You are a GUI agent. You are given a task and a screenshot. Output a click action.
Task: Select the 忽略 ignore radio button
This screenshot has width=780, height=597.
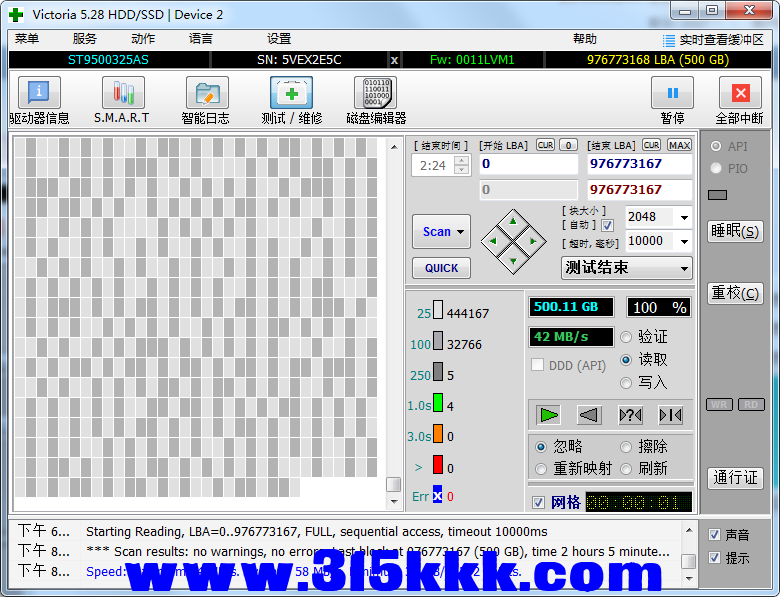541,447
